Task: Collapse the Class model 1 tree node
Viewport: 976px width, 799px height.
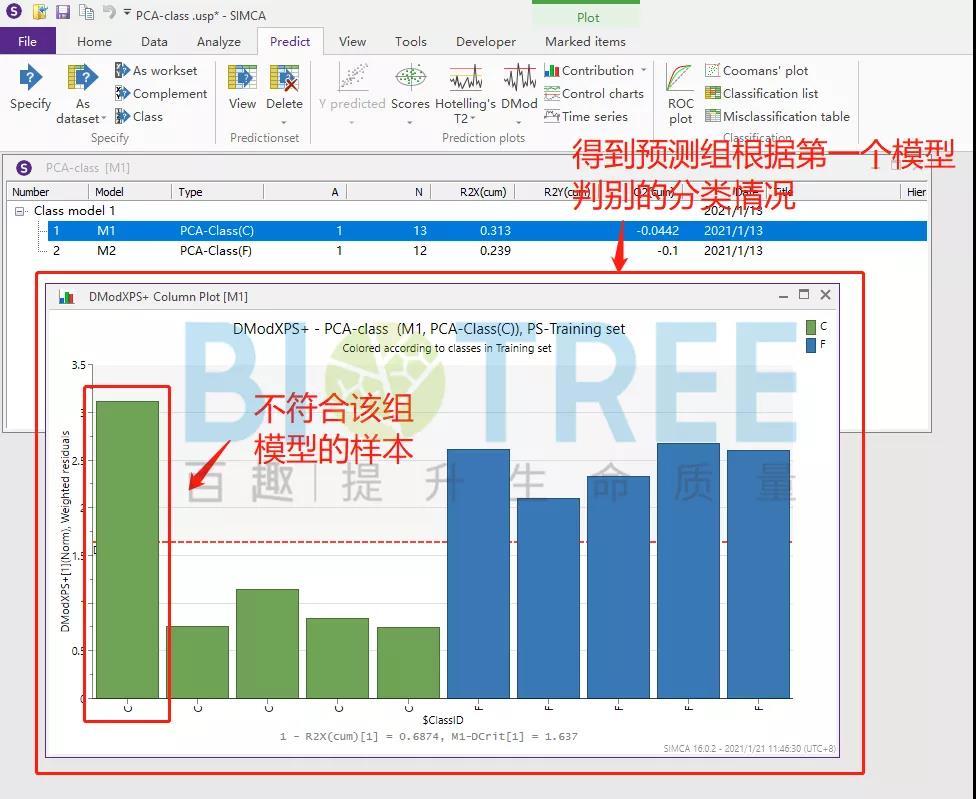Action: (x=20, y=211)
